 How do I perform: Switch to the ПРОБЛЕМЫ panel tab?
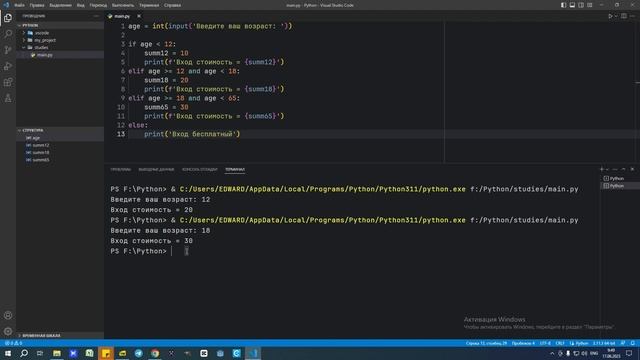point(121,169)
